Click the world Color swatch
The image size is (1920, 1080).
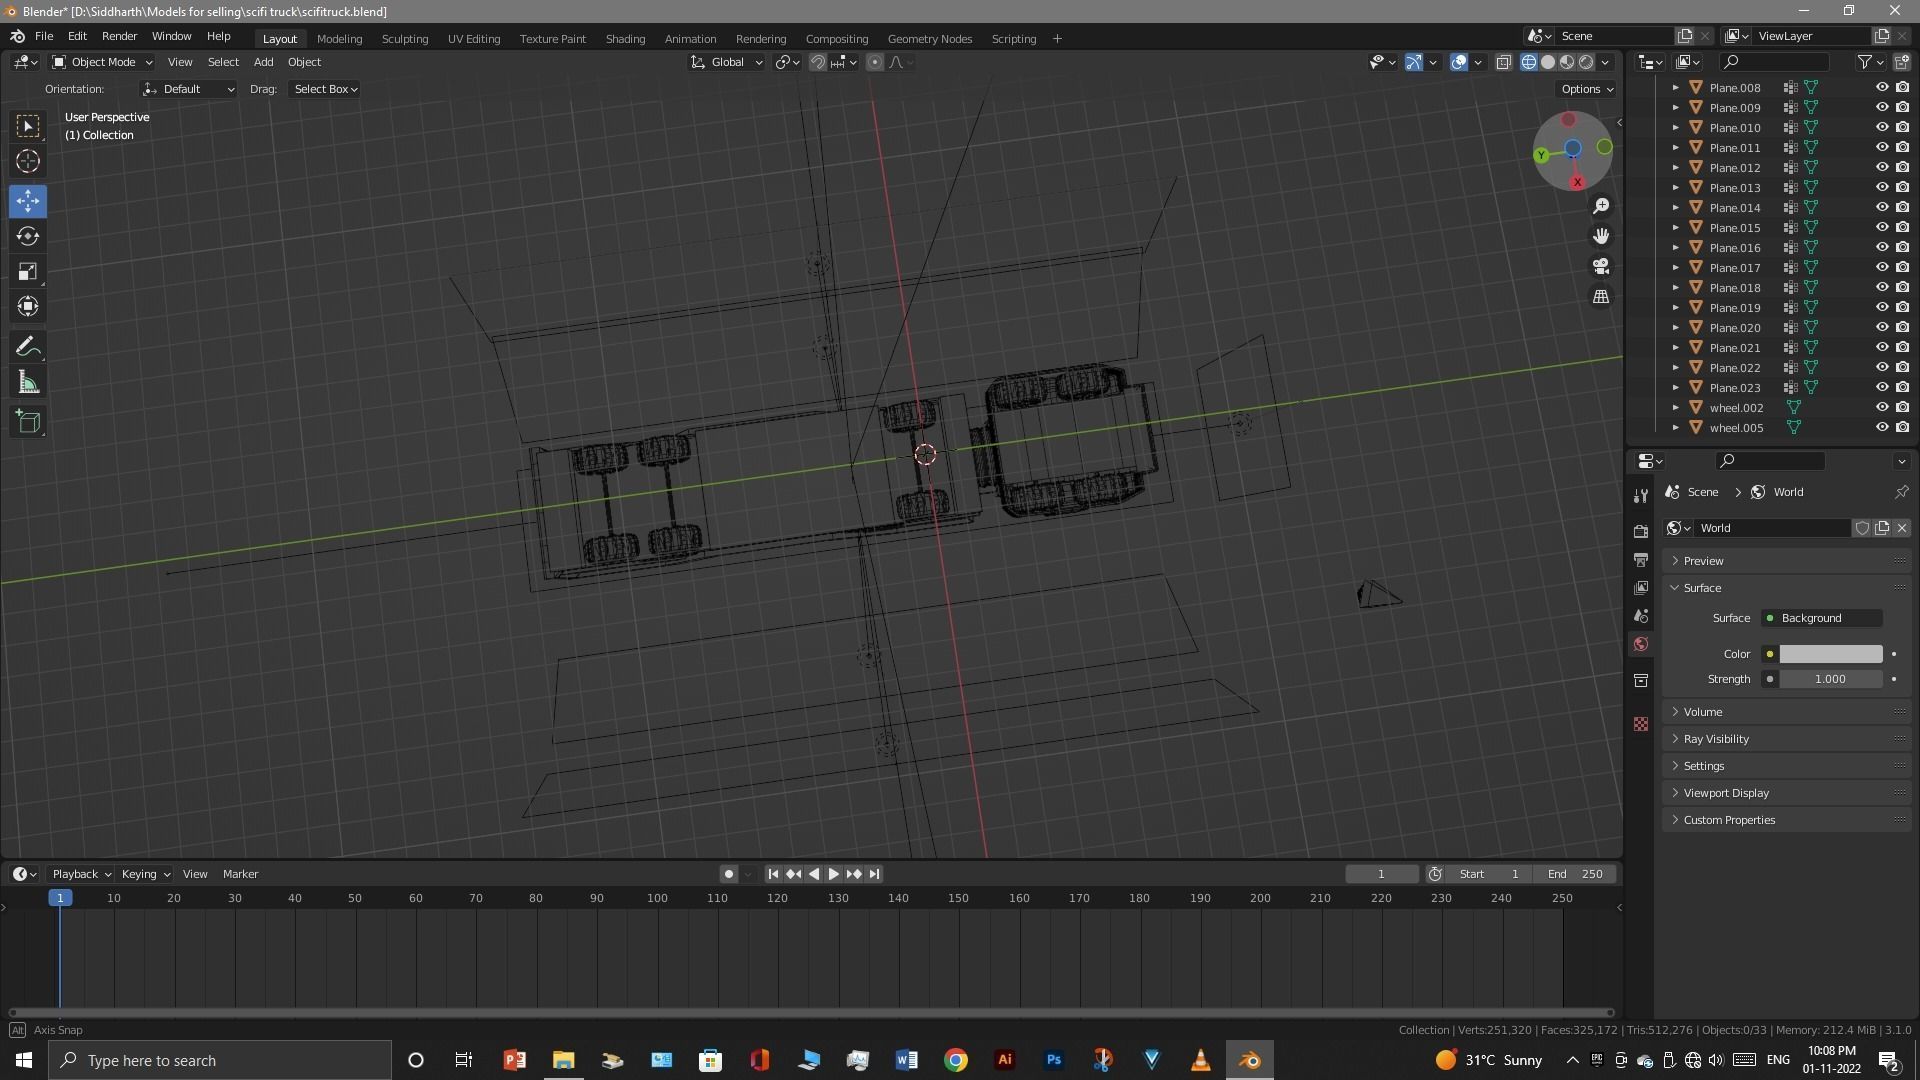coord(1830,654)
